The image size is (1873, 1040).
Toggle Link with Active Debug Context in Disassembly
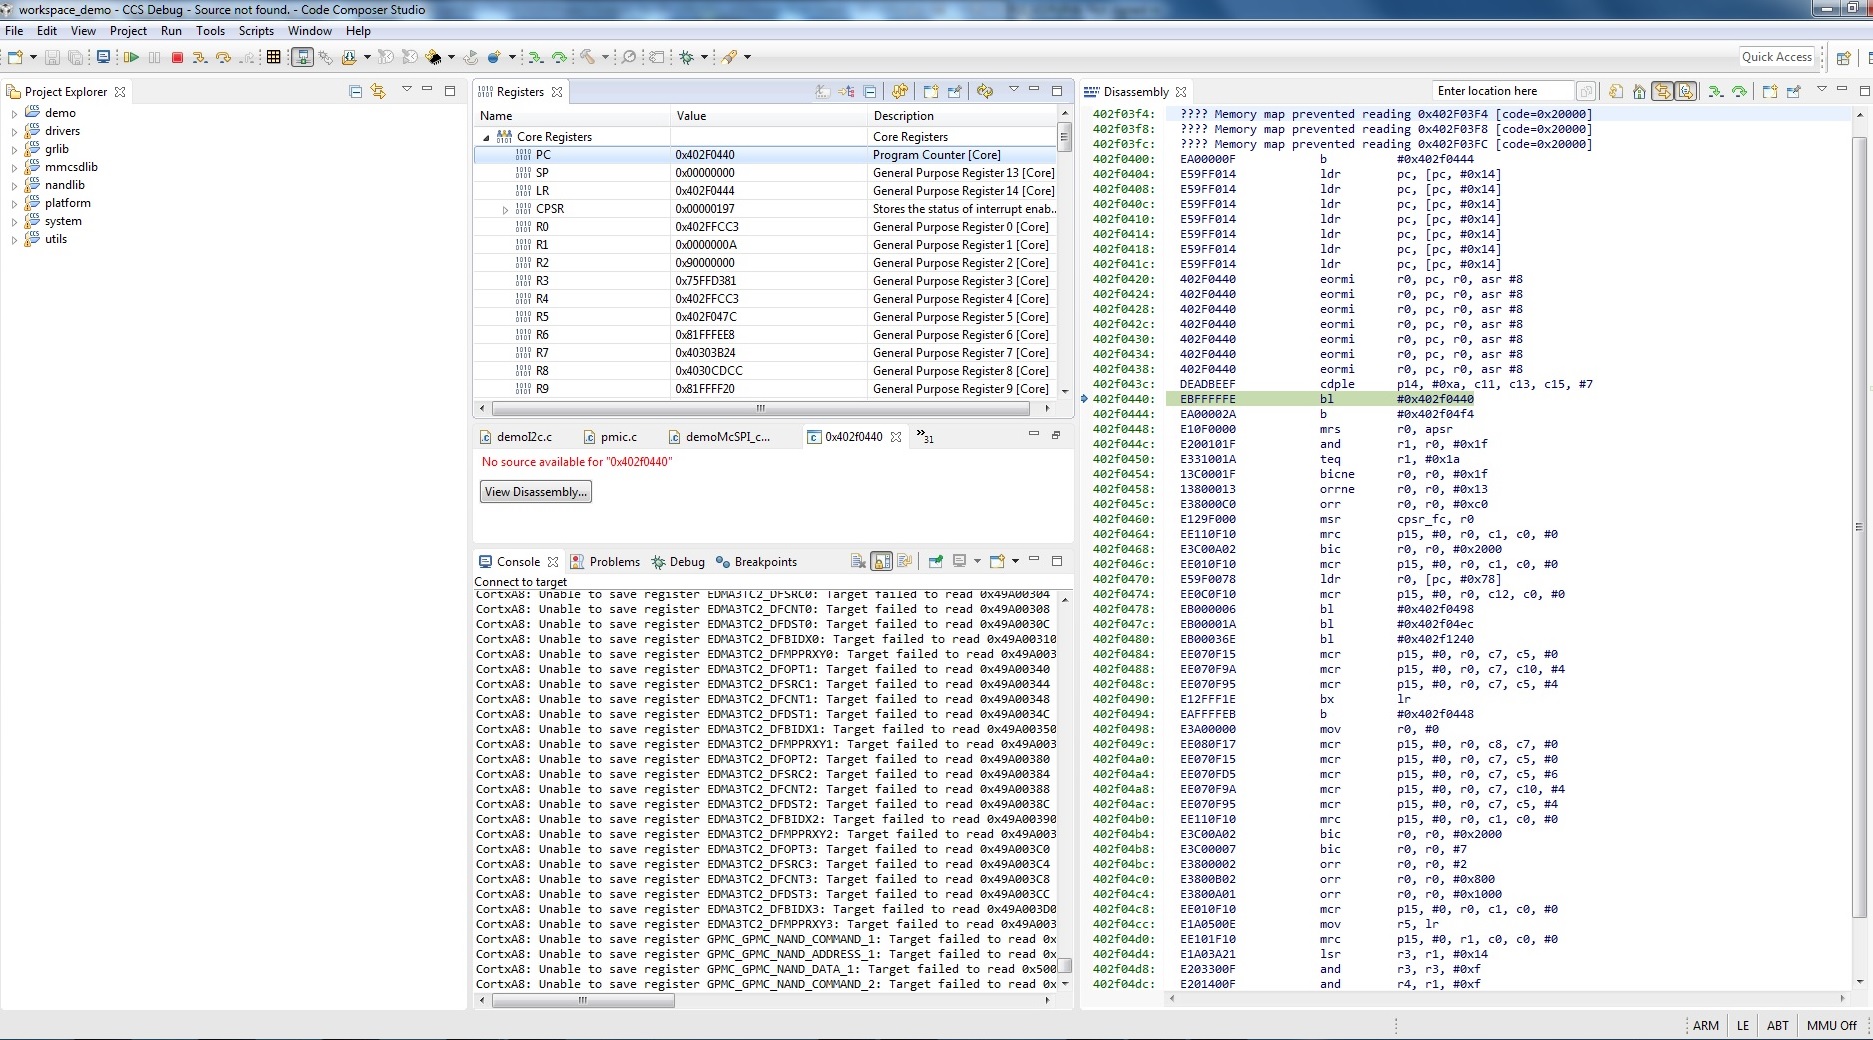tap(1662, 91)
